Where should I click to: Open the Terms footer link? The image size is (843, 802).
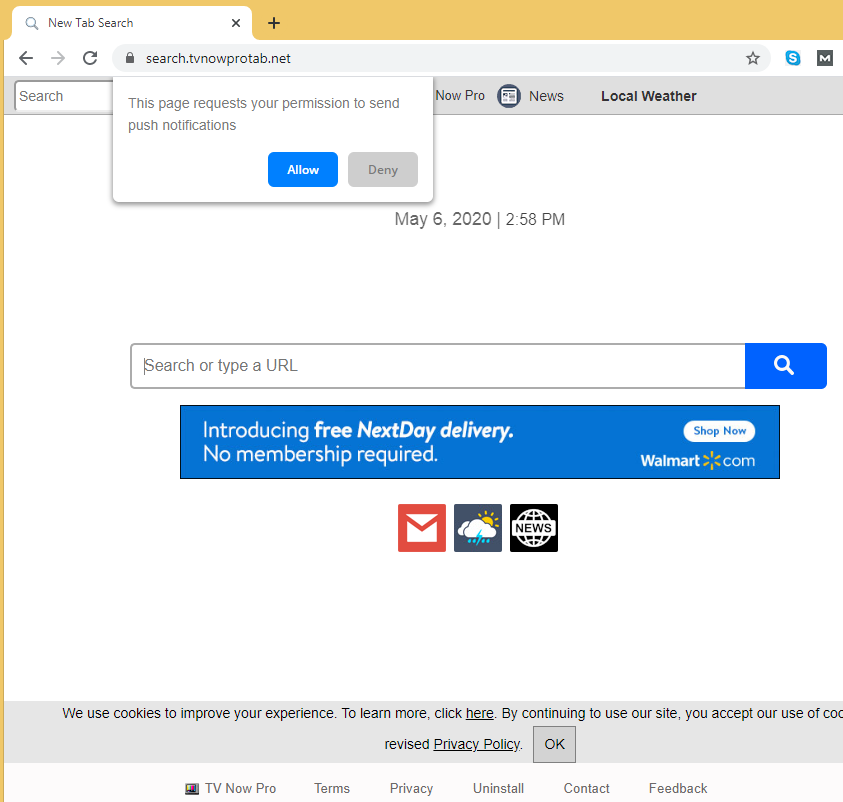coord(332,789)
